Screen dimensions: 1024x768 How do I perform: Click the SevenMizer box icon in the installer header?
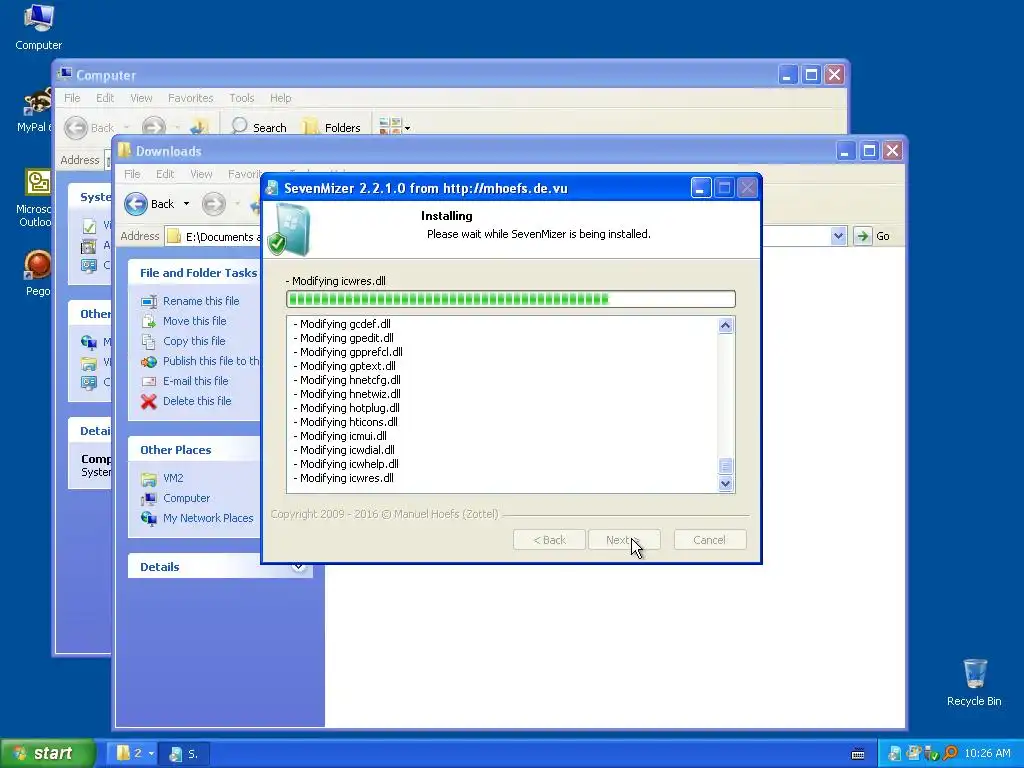pos(291,229)
